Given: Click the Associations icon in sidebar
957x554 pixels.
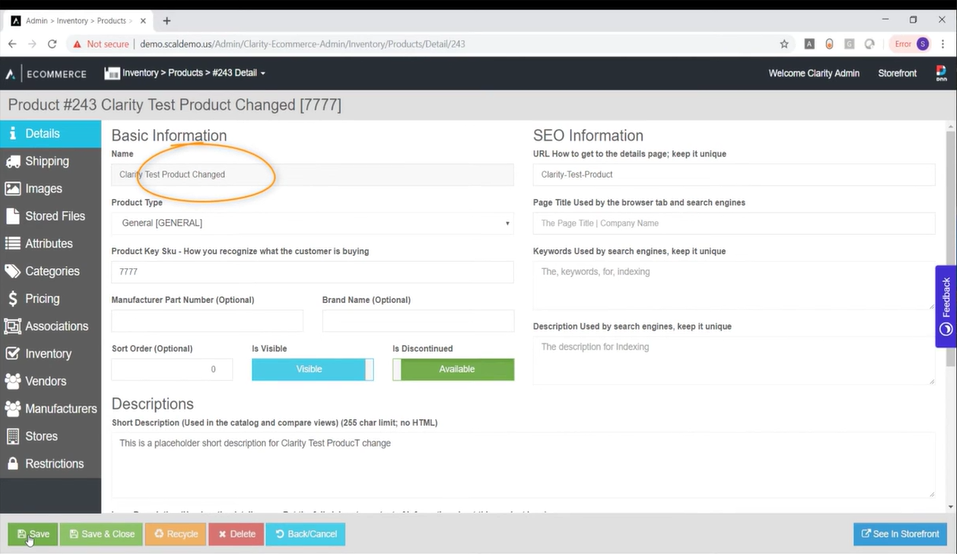Looking at the screenshot, I should tap(13, 326).
